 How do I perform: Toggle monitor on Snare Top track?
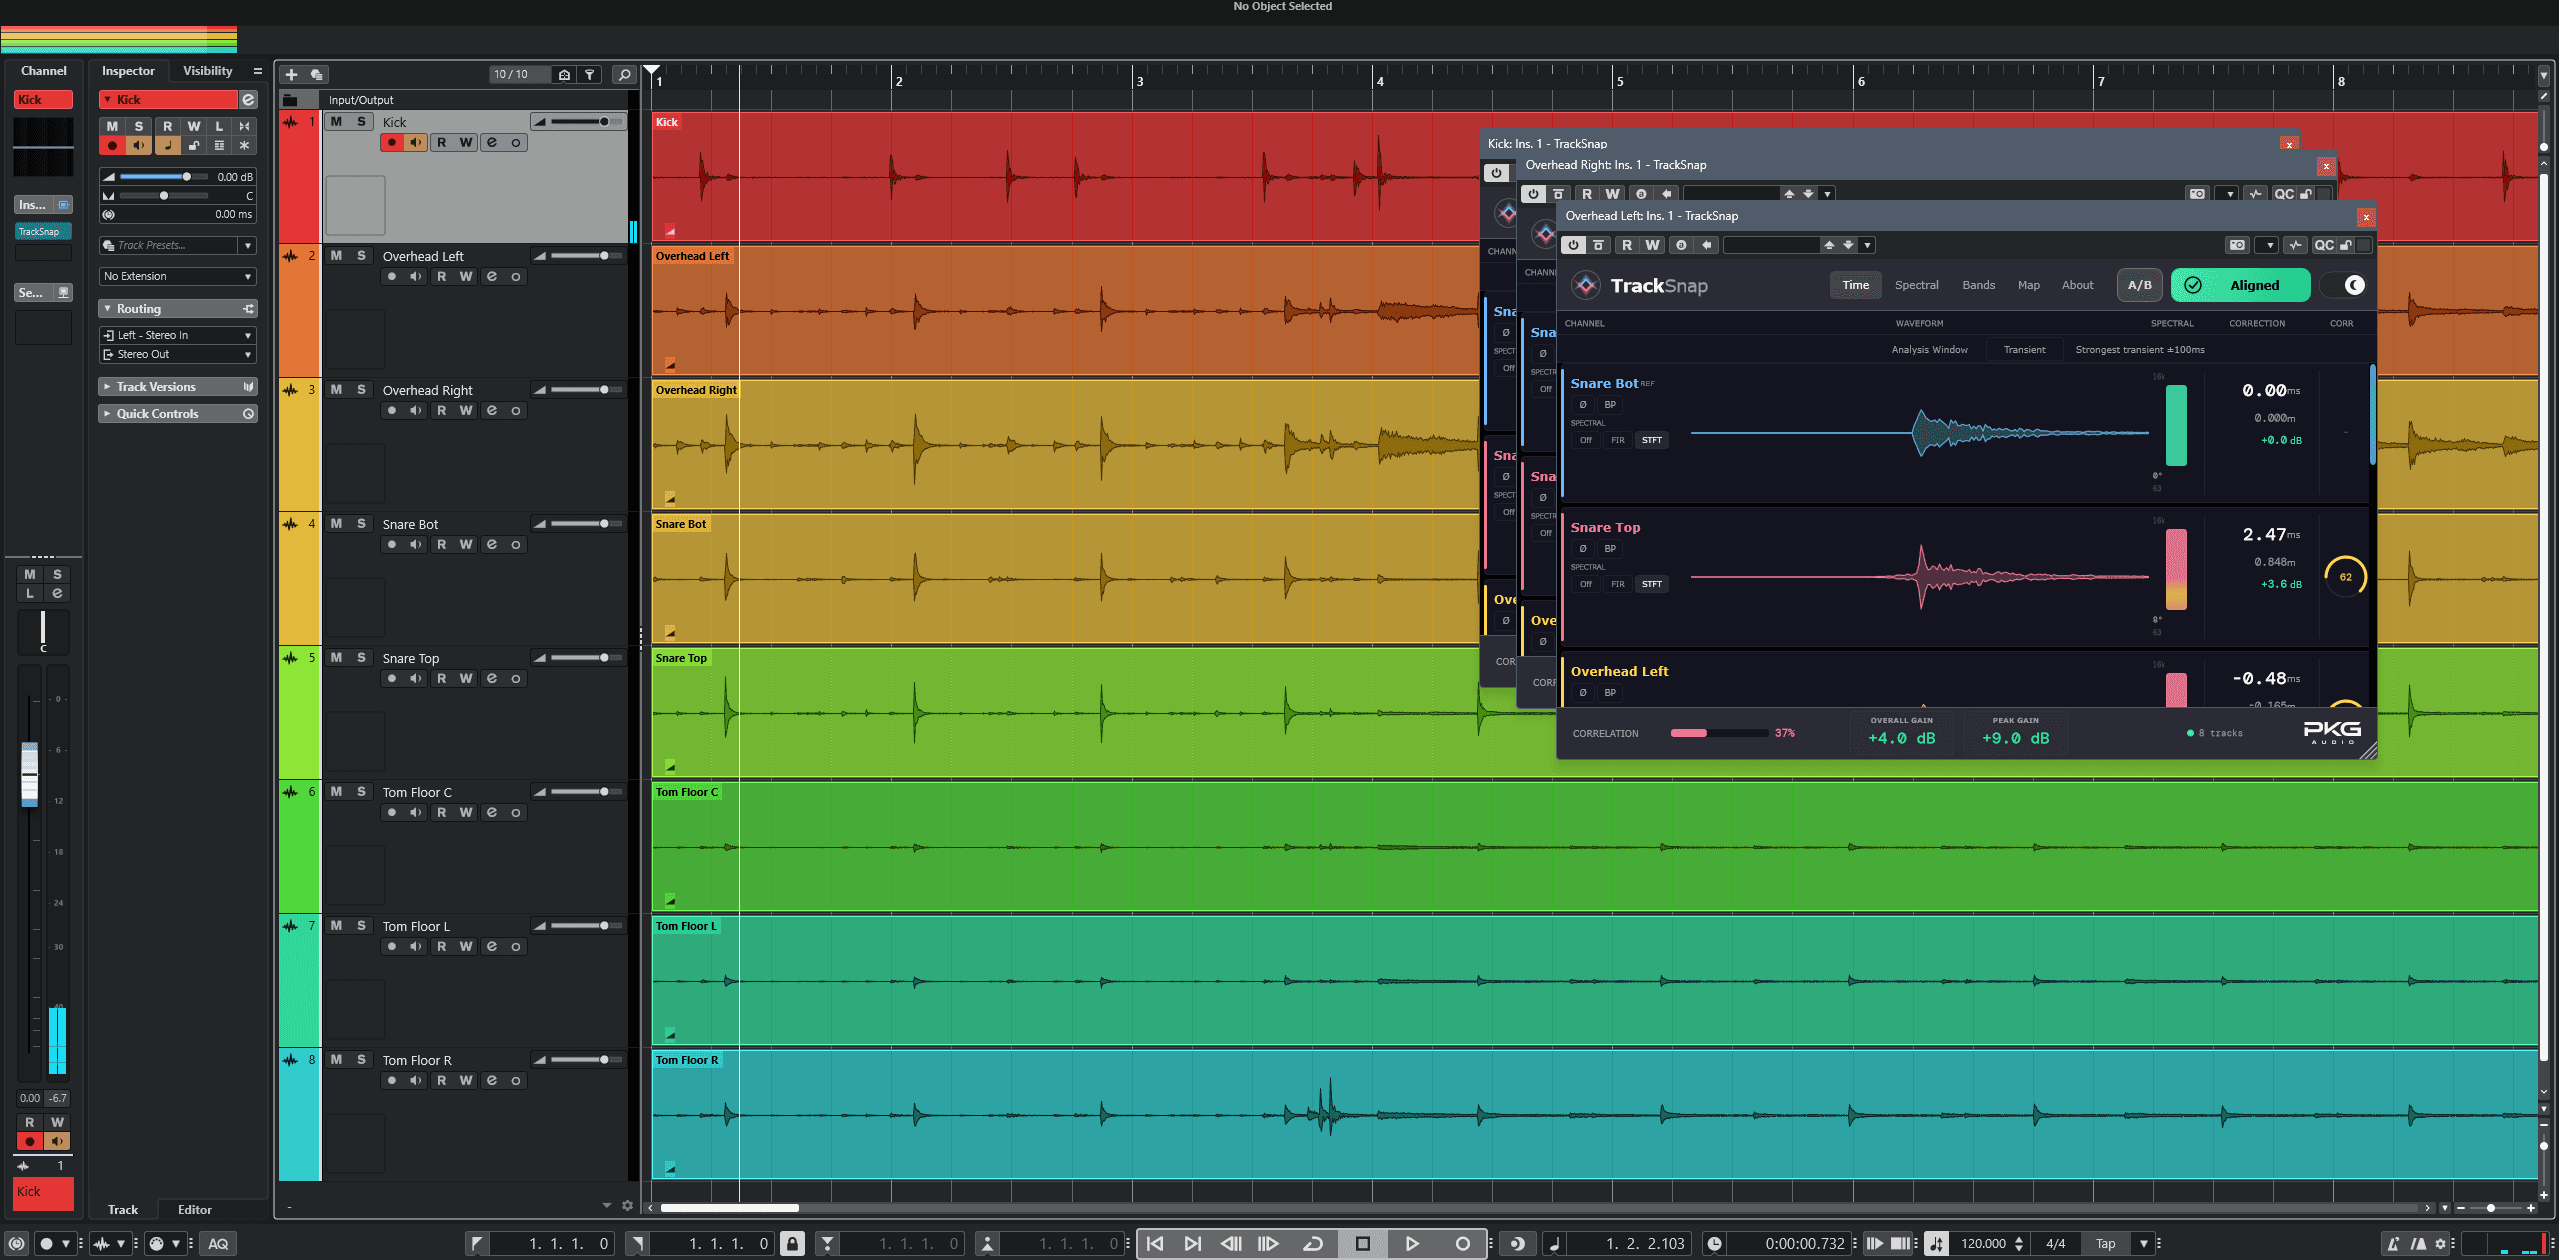pos(416,678)
